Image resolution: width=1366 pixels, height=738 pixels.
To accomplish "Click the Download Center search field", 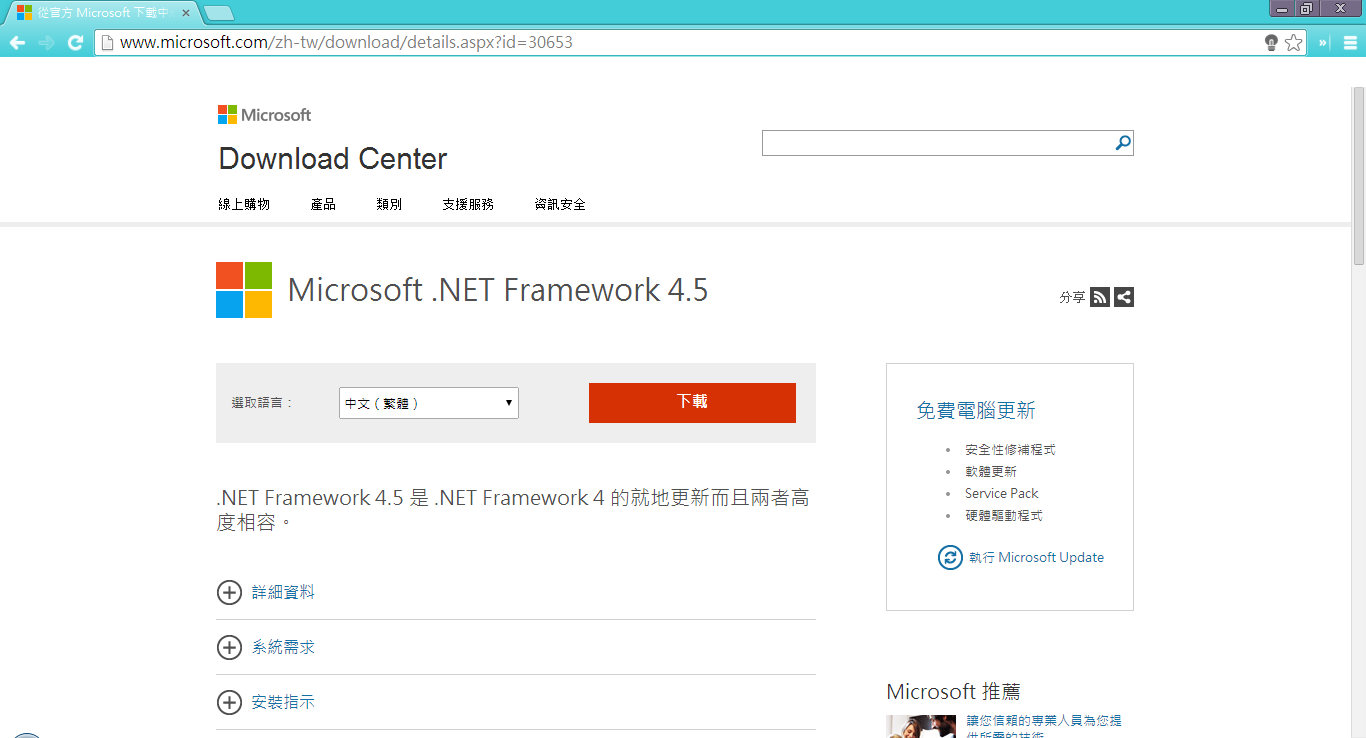I will point(937,143).
